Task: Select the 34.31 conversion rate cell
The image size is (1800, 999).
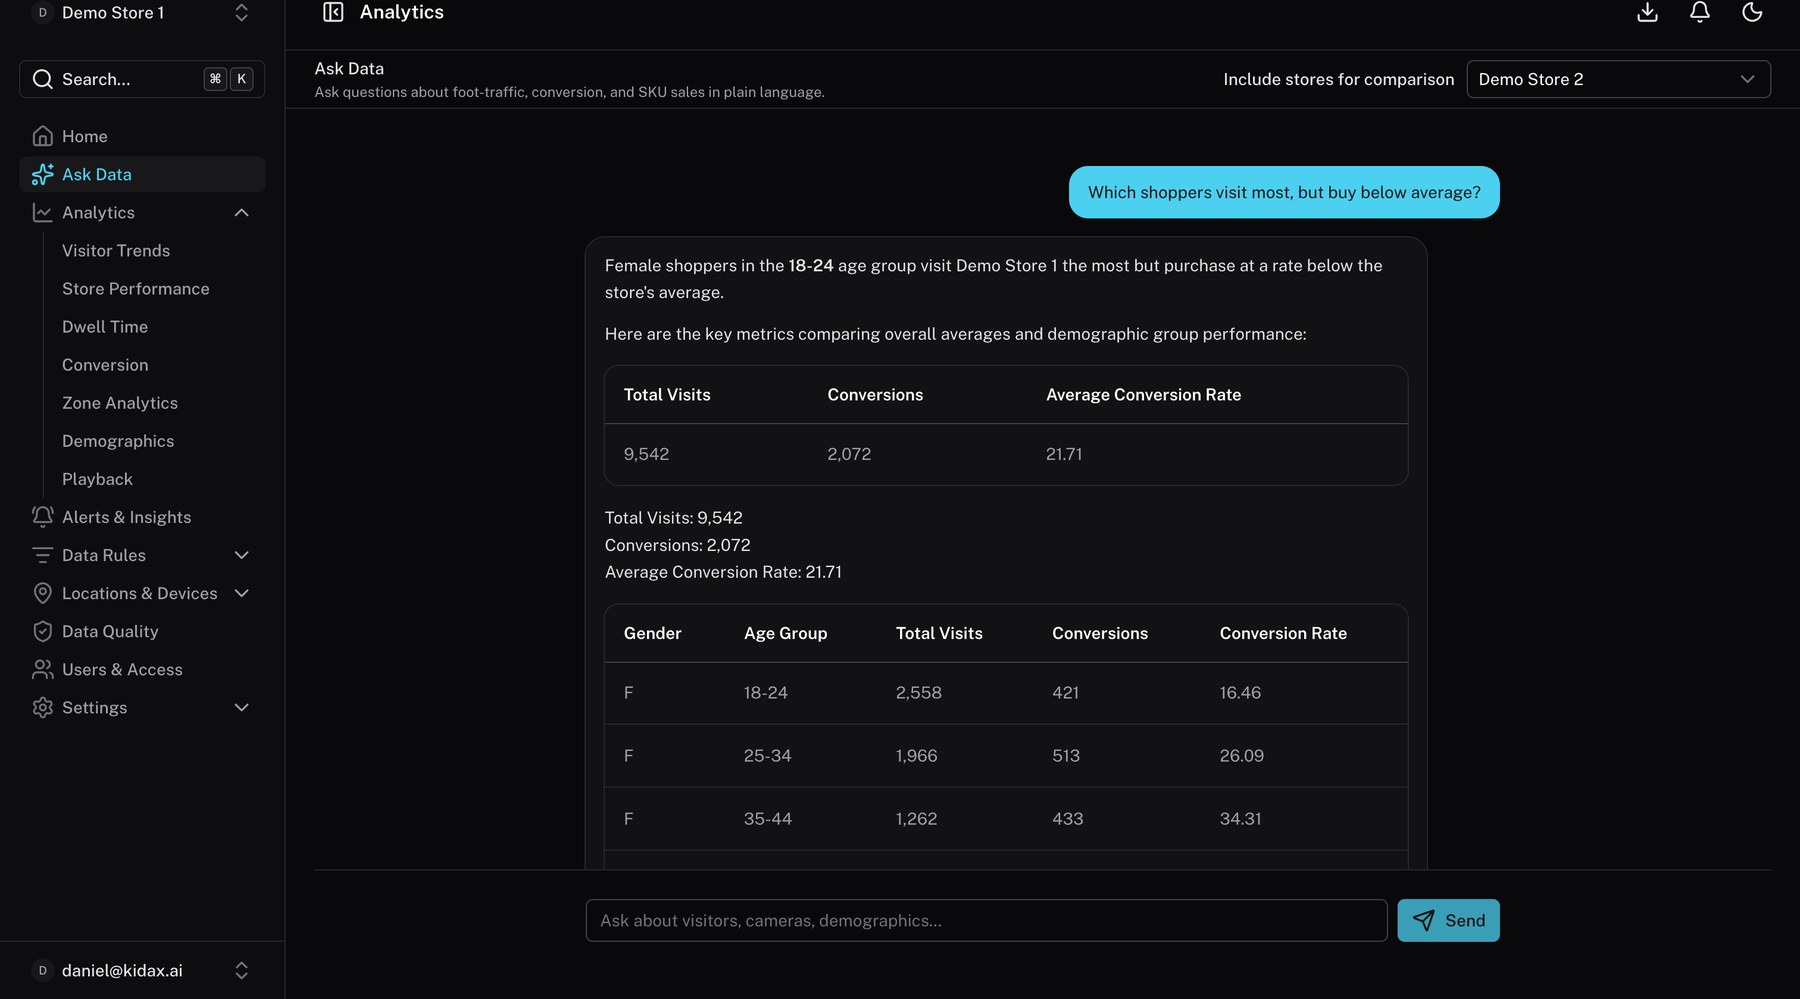Action: [x=1240, y=818]
